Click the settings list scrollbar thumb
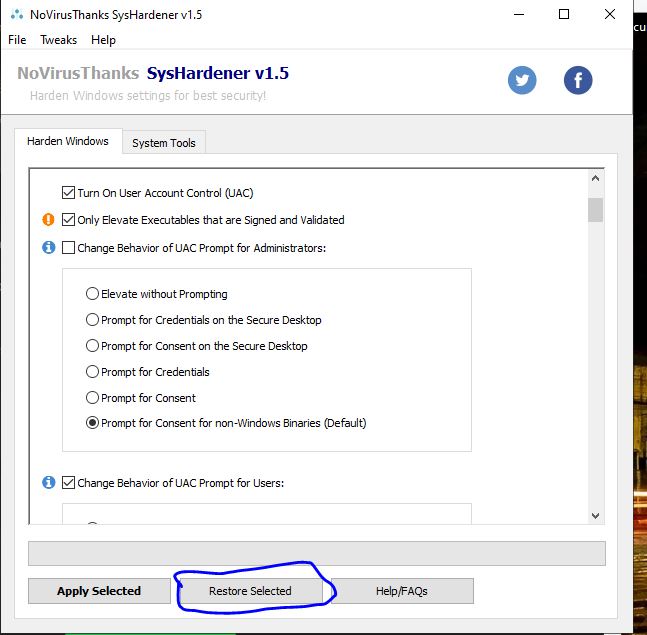 click(x=595, y=210)
